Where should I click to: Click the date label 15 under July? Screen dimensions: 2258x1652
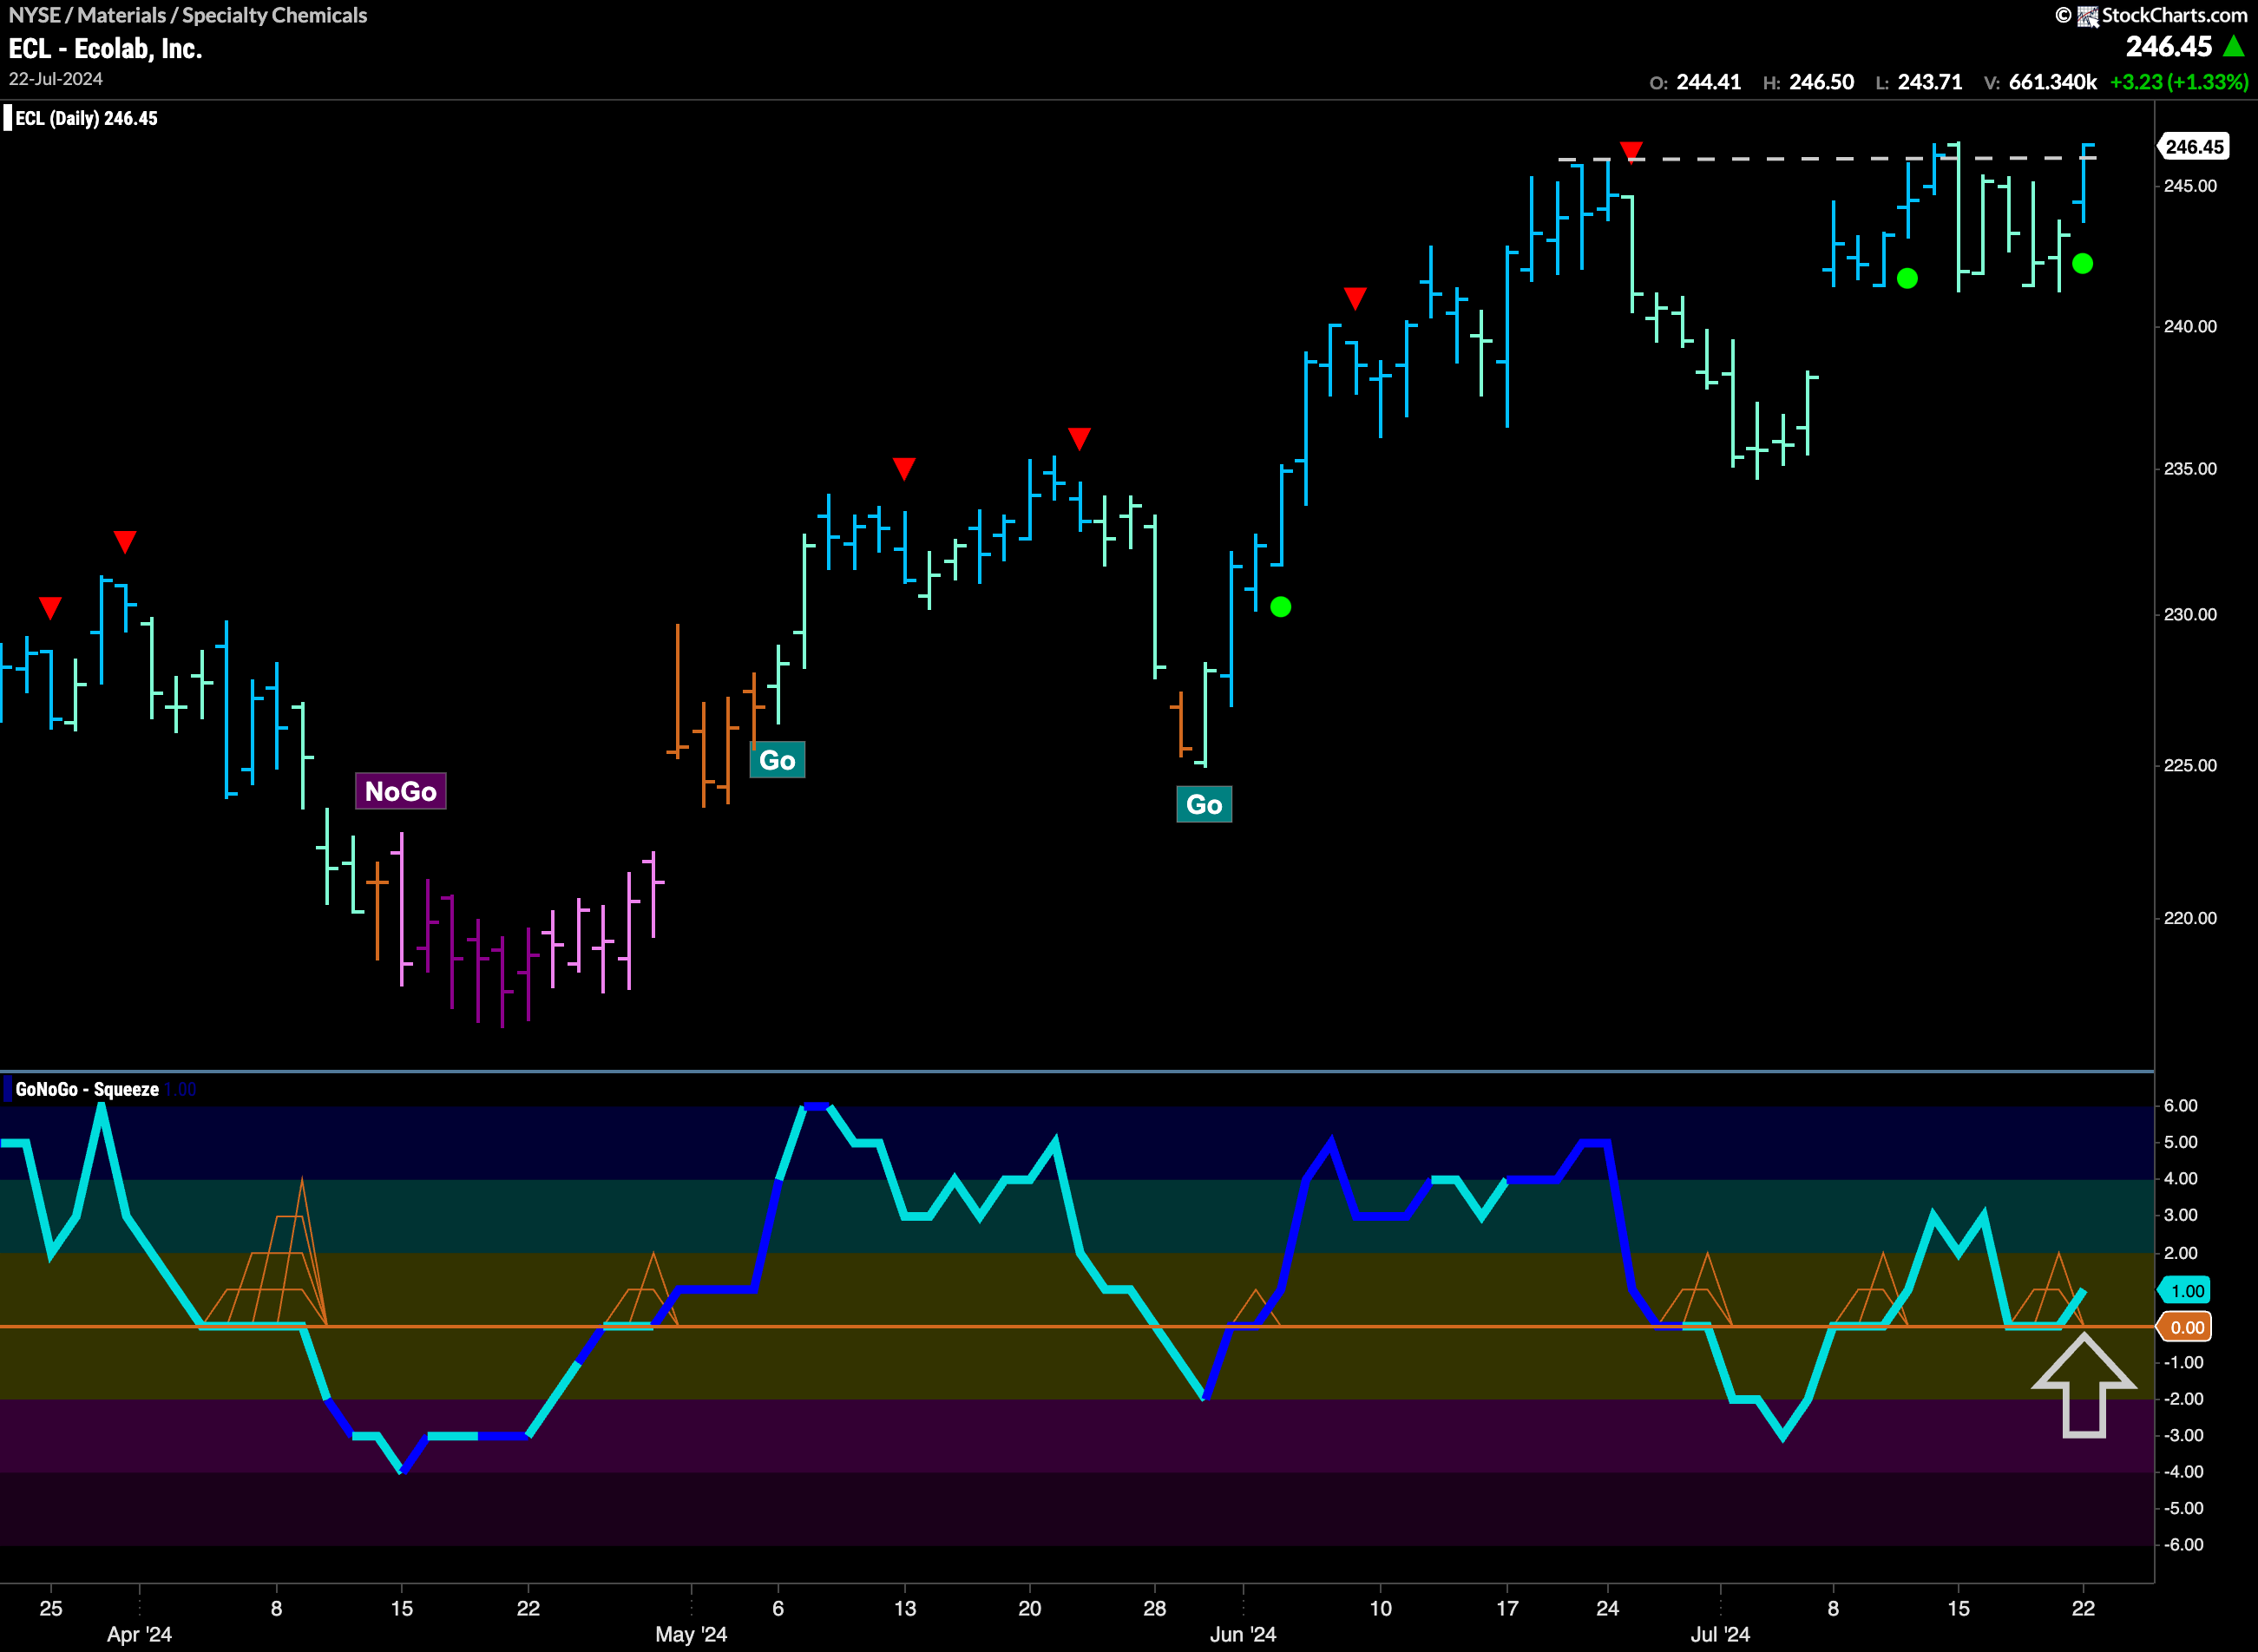(1958, 1608)
